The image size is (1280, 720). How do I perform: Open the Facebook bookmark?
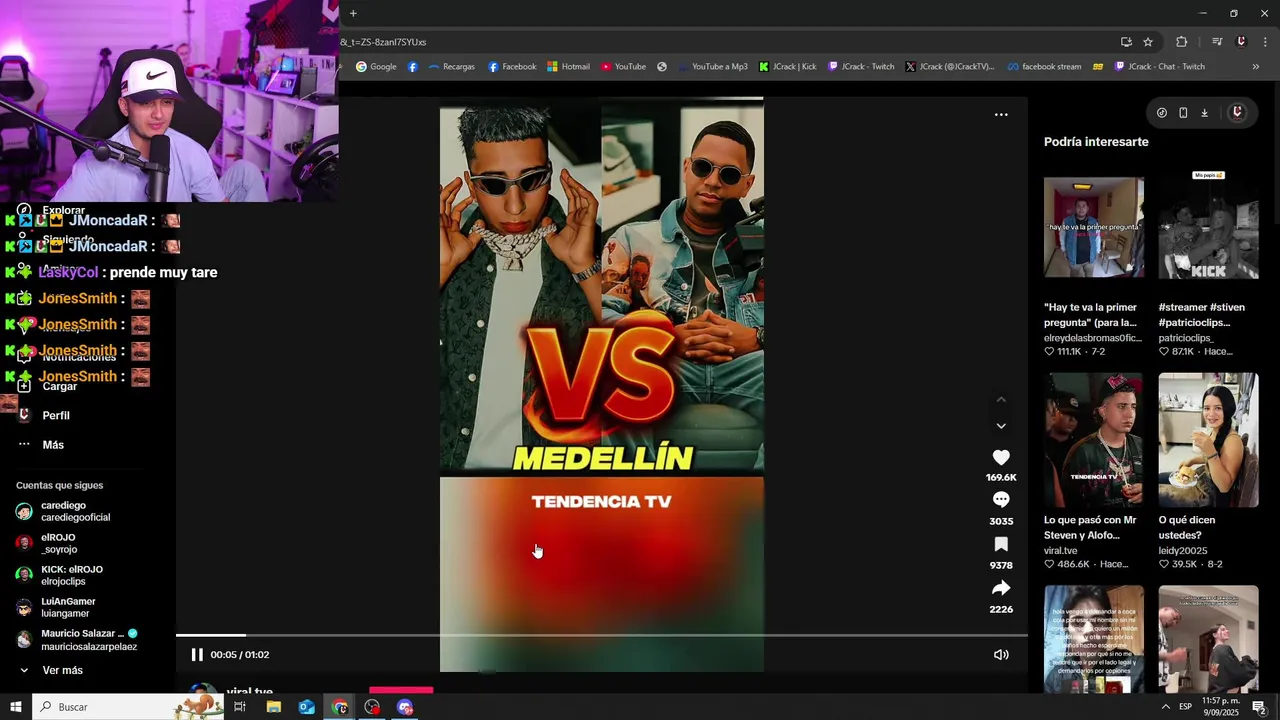coord(512,67)
